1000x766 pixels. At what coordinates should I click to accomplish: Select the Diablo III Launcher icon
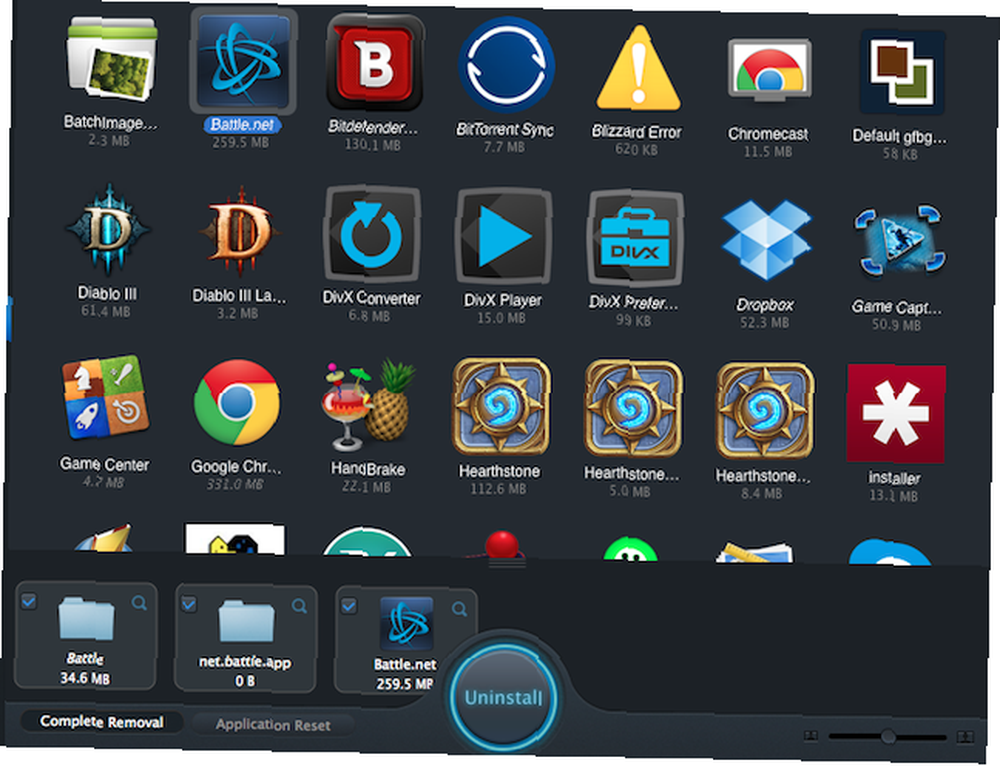point(240,232)
